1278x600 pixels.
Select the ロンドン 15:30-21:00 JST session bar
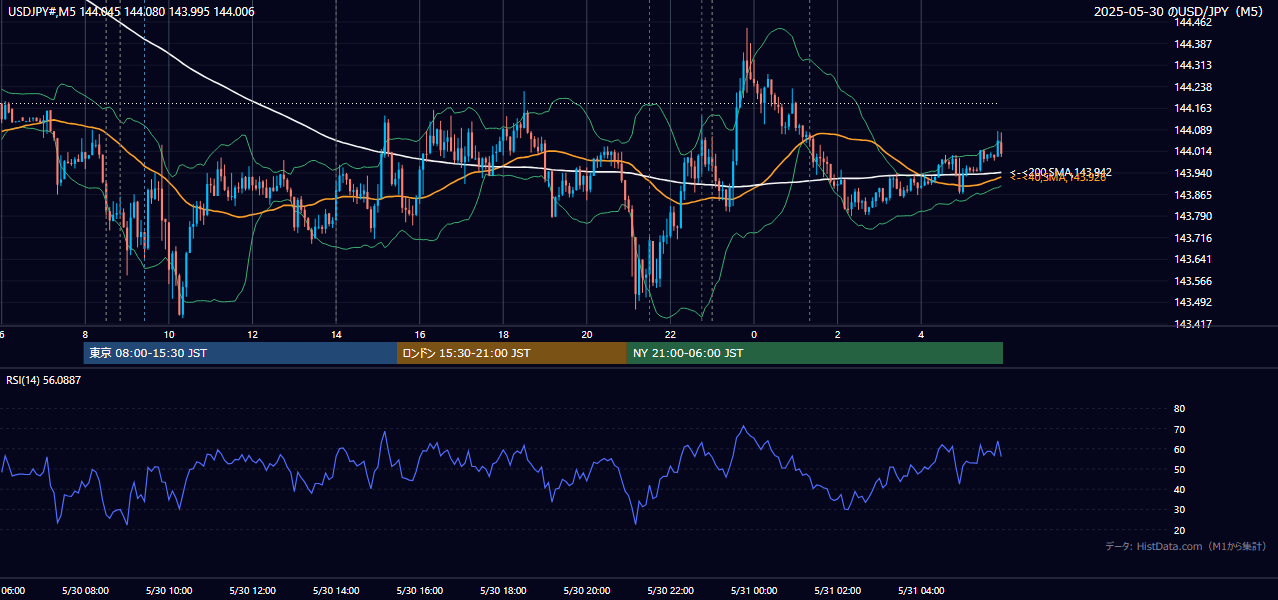coord(512,353)
